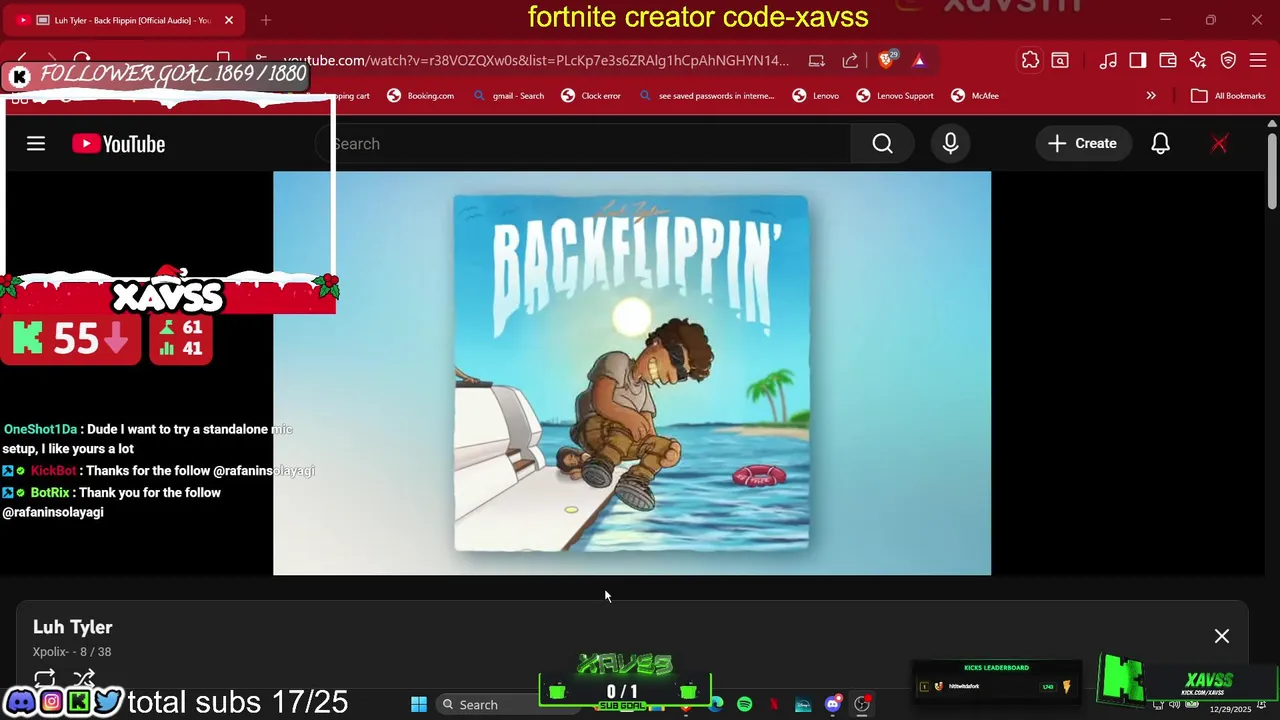
Task: Open Netflix from the taskbar
Action: [773, 704]
